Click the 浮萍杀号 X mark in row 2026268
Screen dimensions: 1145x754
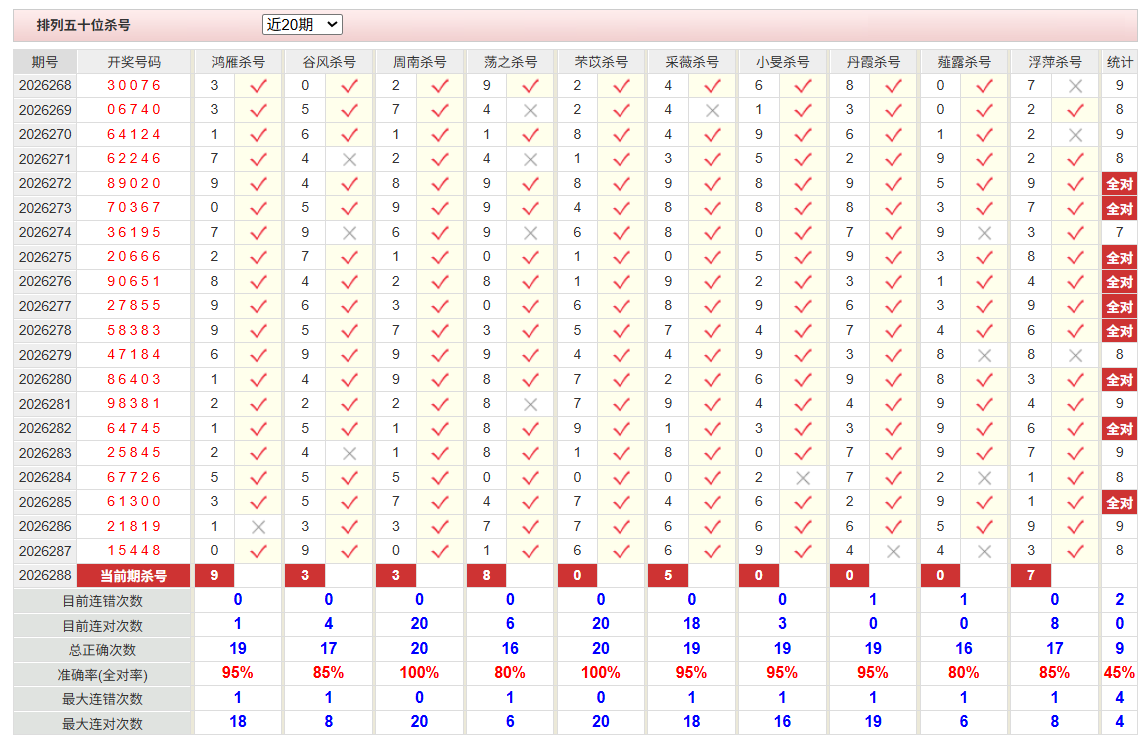point(1075,86)
